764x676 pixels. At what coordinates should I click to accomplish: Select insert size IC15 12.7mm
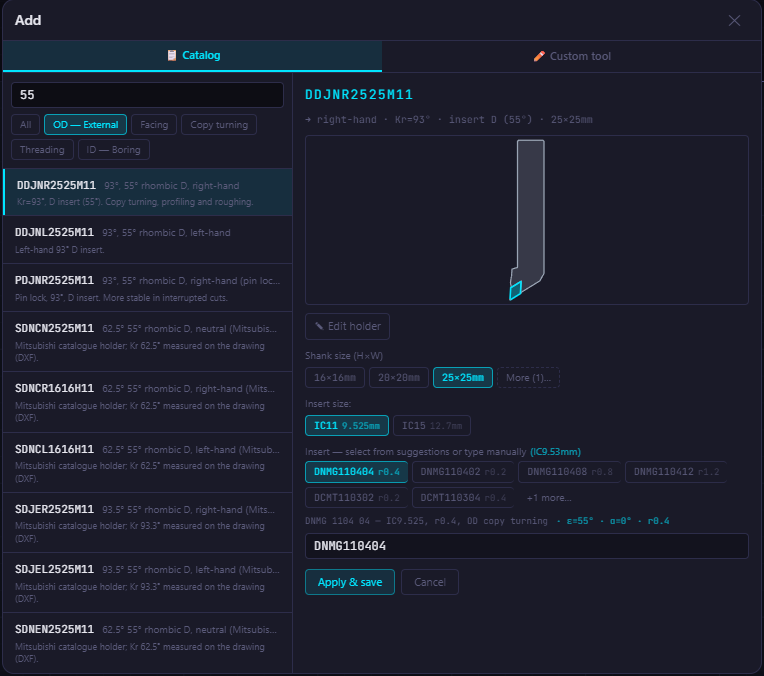pyautogui.click(x=432, y=425)
